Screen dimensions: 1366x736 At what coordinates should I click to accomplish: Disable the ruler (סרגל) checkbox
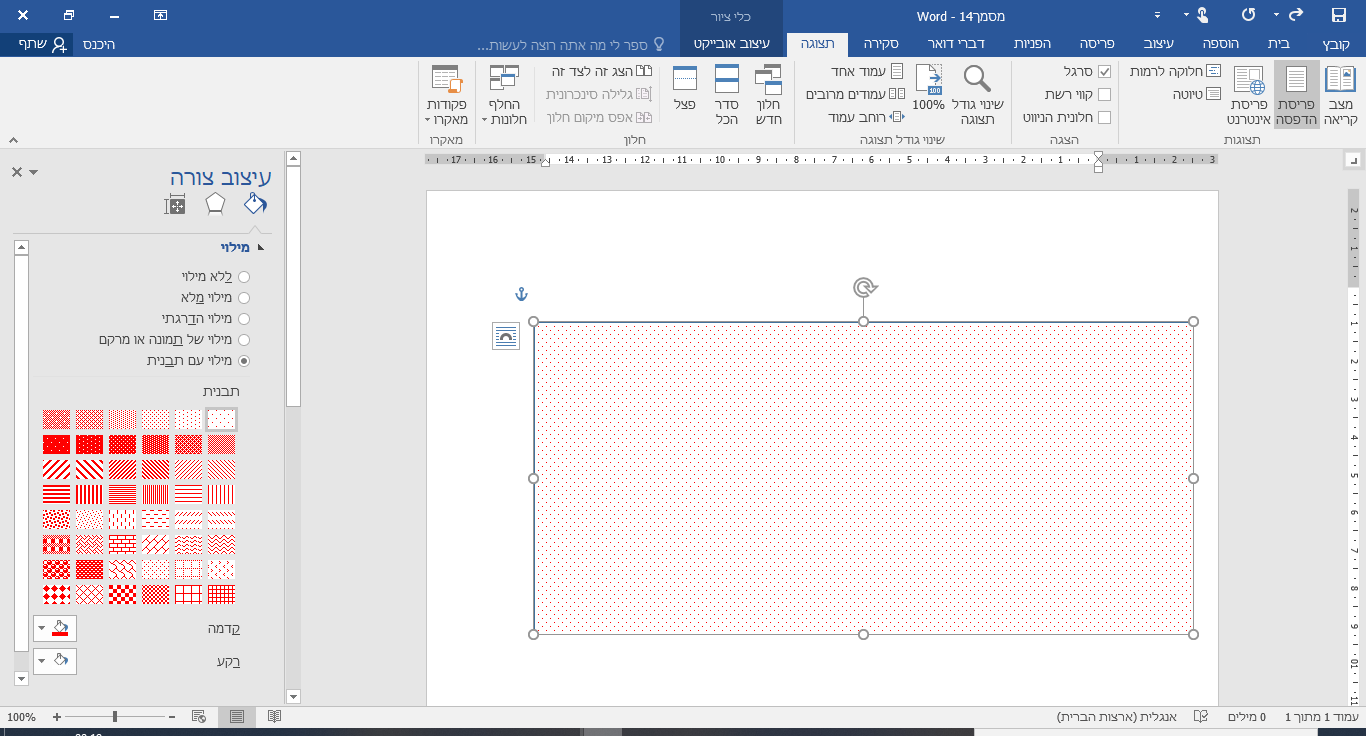[x=1104, y=72]
